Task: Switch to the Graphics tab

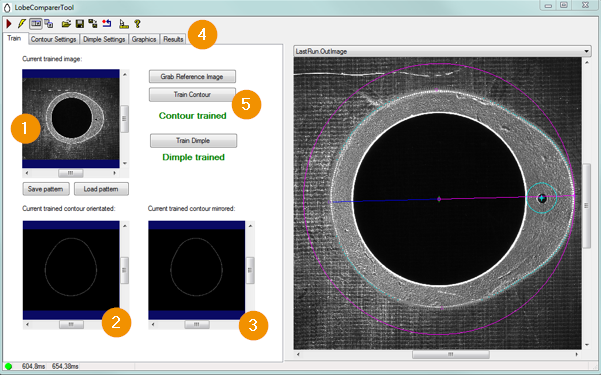Action: click(x=144, y=39)
